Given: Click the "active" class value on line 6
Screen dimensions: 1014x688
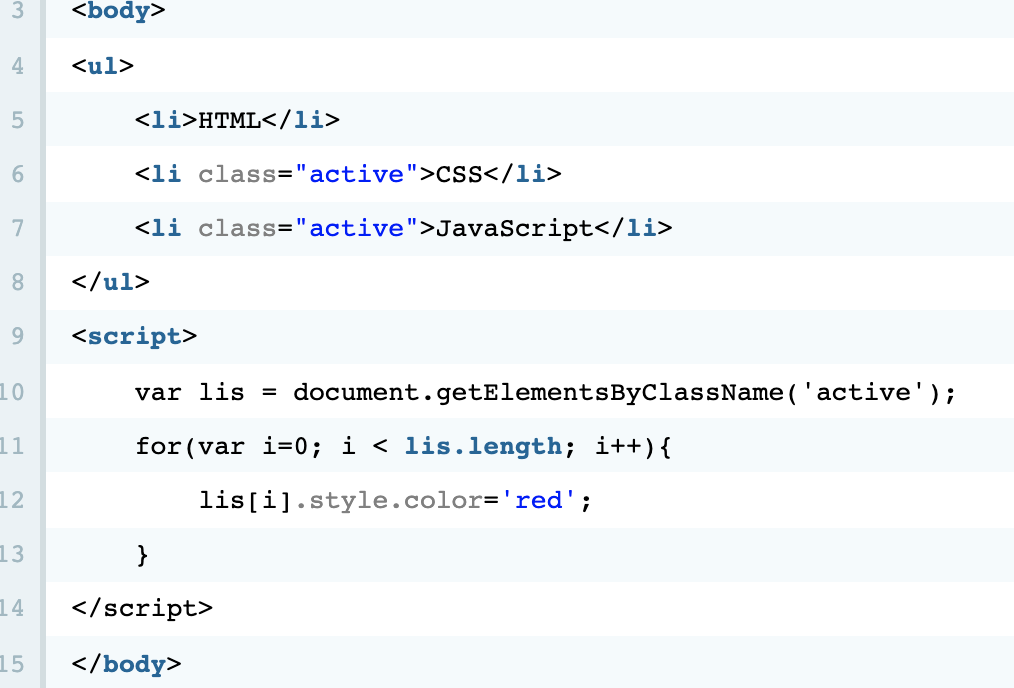Looking at the screenshot, I should pyautogui.click(x=356, y=174).
